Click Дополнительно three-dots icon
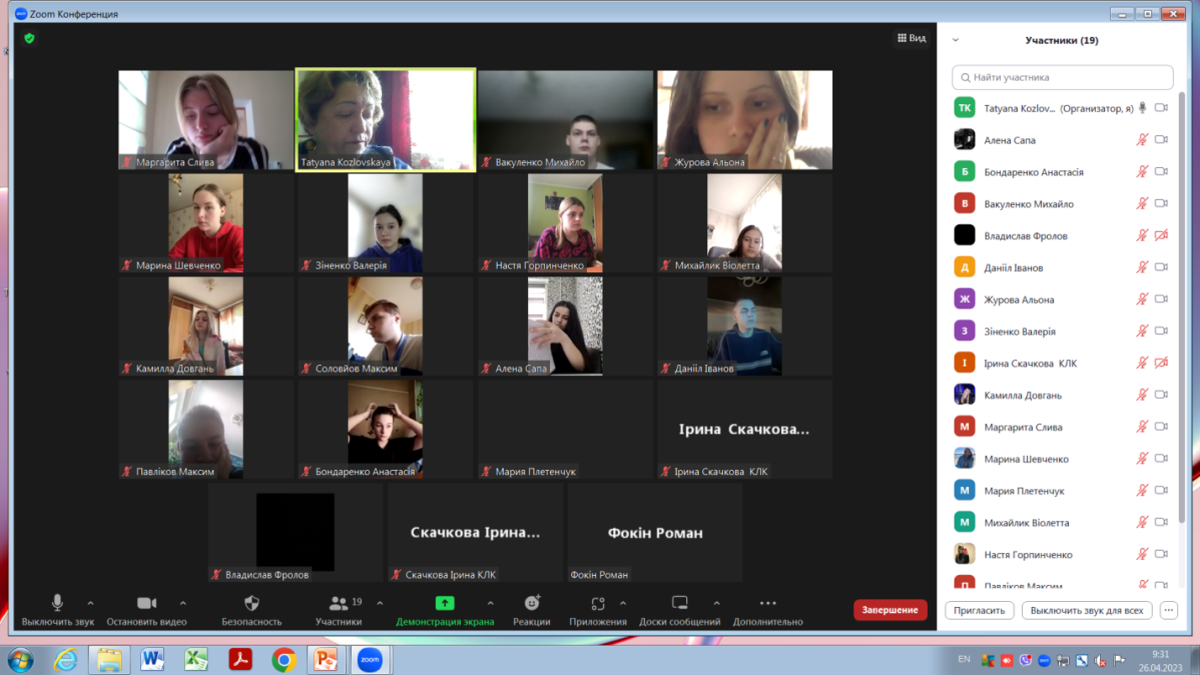This screenshot has height=675, width=1200. click(x=768, y=603)
